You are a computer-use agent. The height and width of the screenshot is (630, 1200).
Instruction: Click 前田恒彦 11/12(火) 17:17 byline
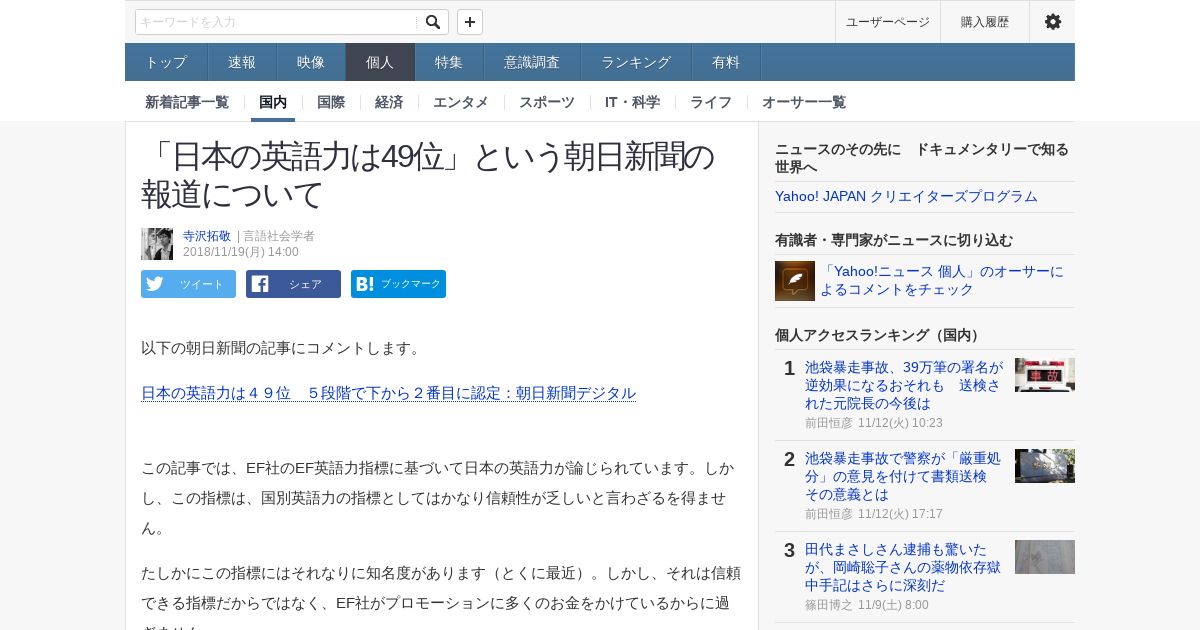[874, 514]
